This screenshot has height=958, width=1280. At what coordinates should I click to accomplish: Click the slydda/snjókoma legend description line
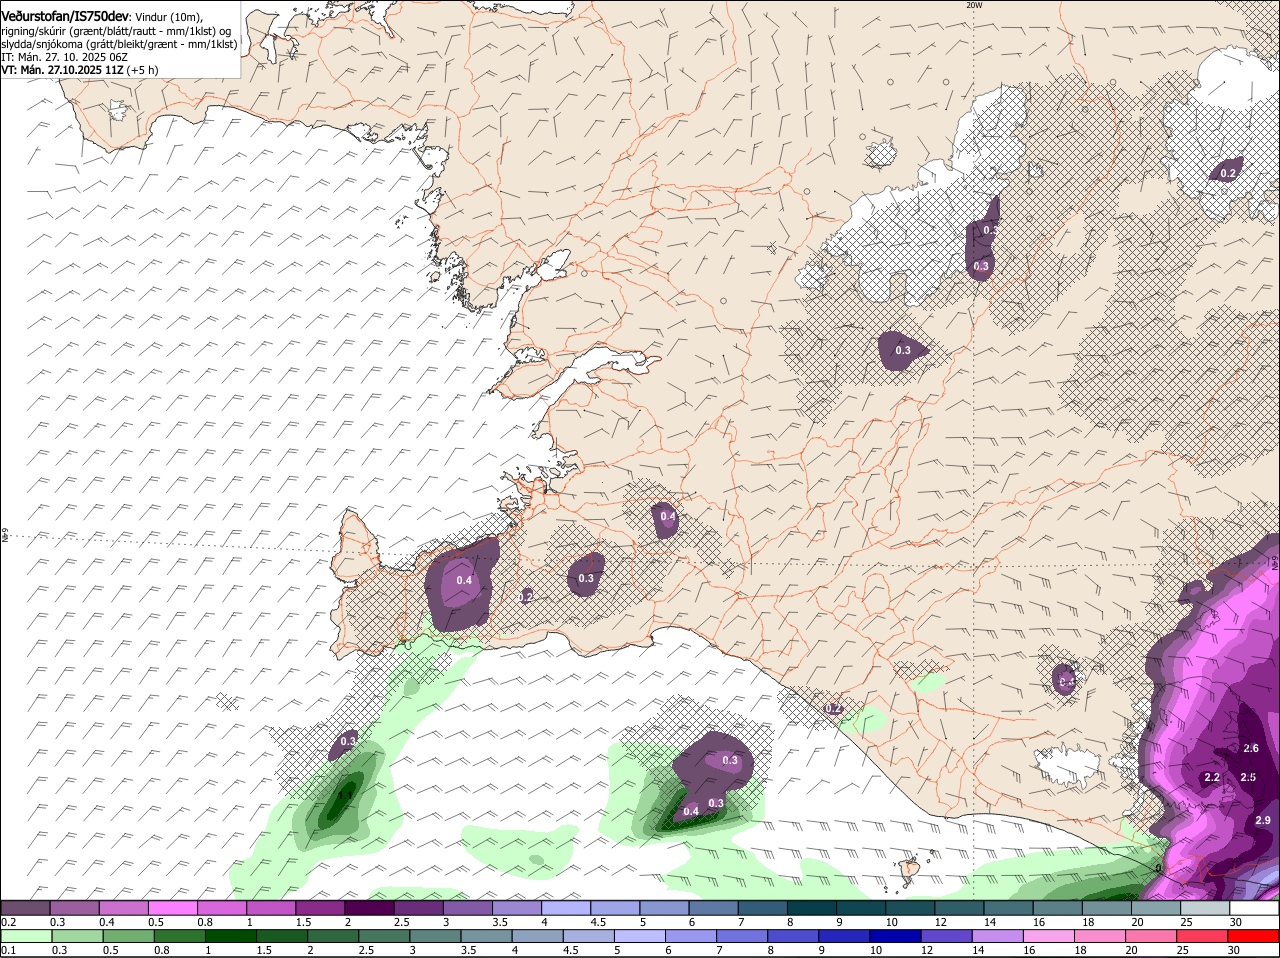click(x=119, y=44)
